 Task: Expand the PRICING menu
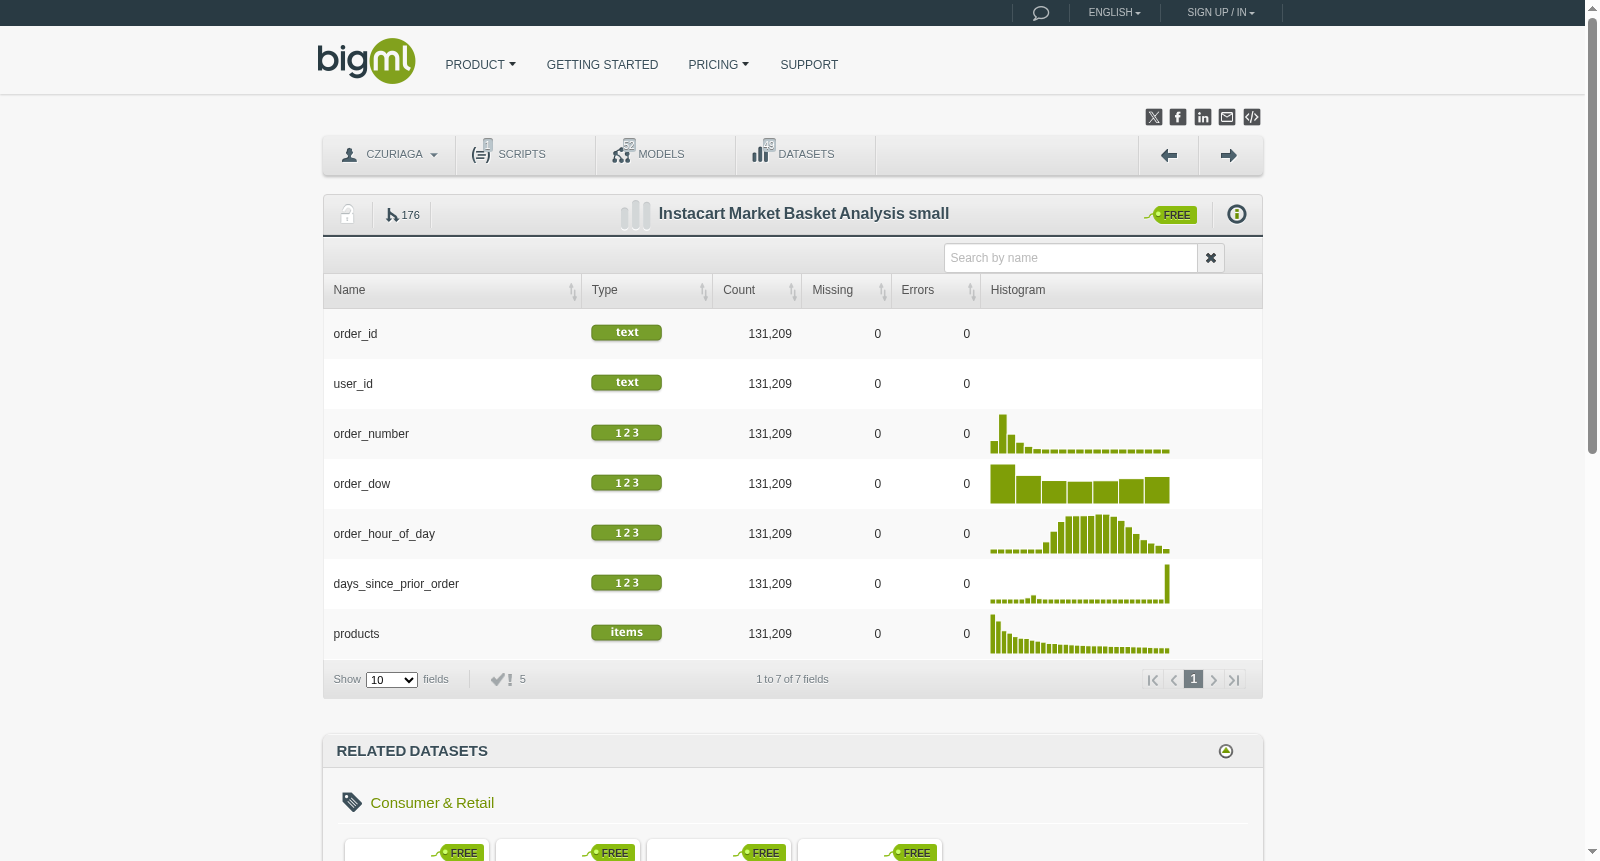click(x=718, y=65)
